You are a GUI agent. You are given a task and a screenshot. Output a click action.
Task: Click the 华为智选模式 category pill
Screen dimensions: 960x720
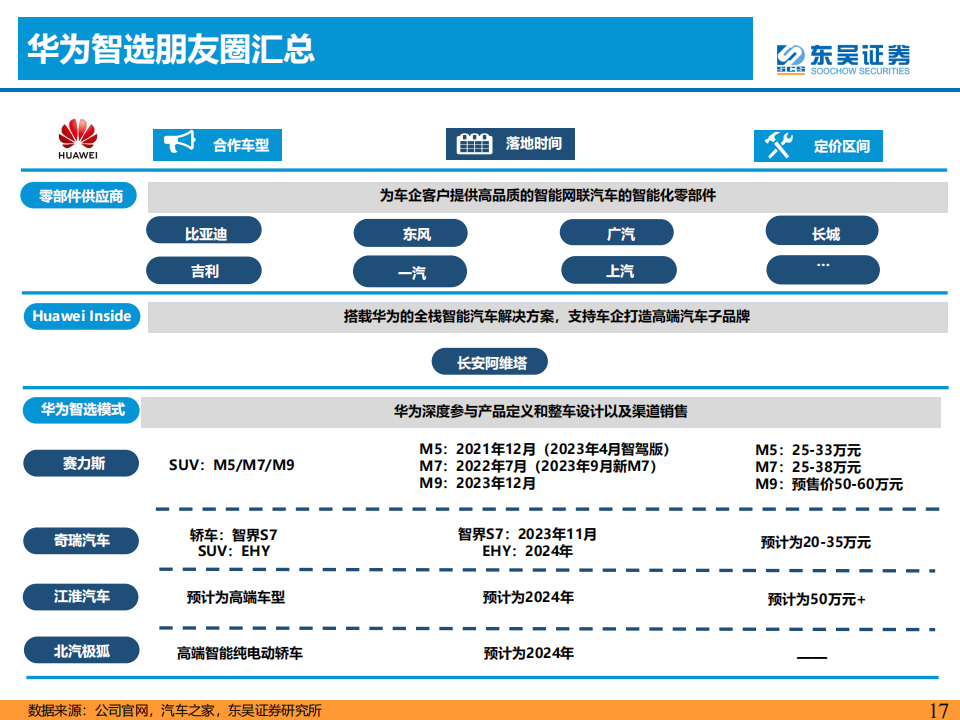pos(81,410)
